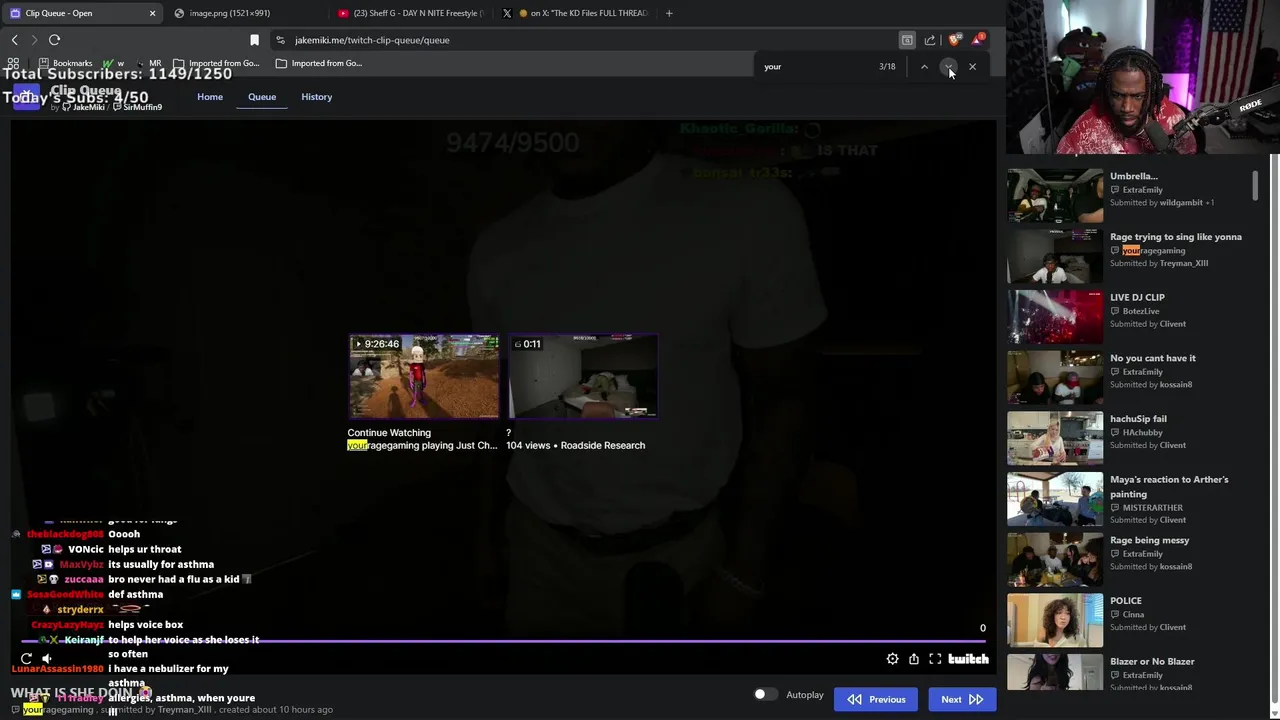
Task: Click the Brave Rewards triangle icon
Action: 978,40
